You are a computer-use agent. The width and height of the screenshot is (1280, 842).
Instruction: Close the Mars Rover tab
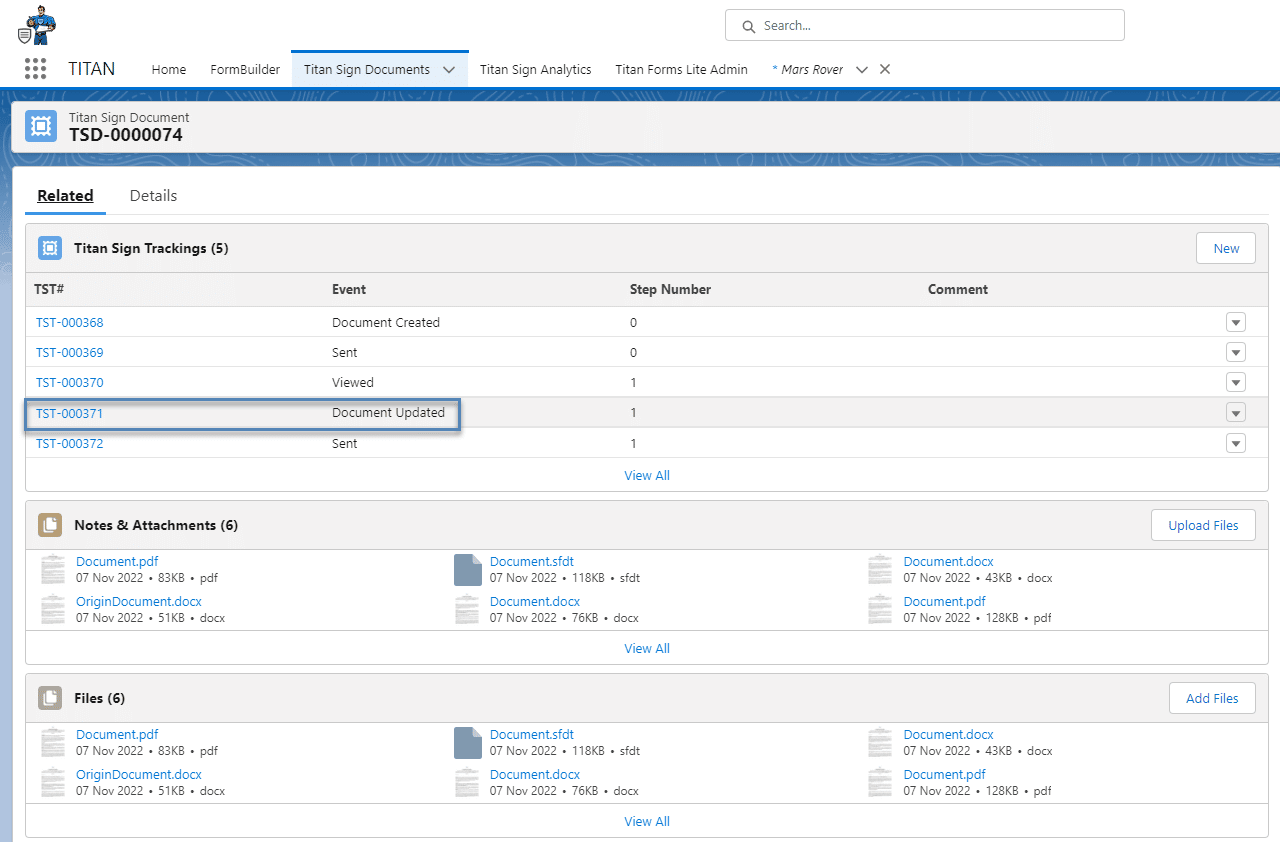(885, 69)
